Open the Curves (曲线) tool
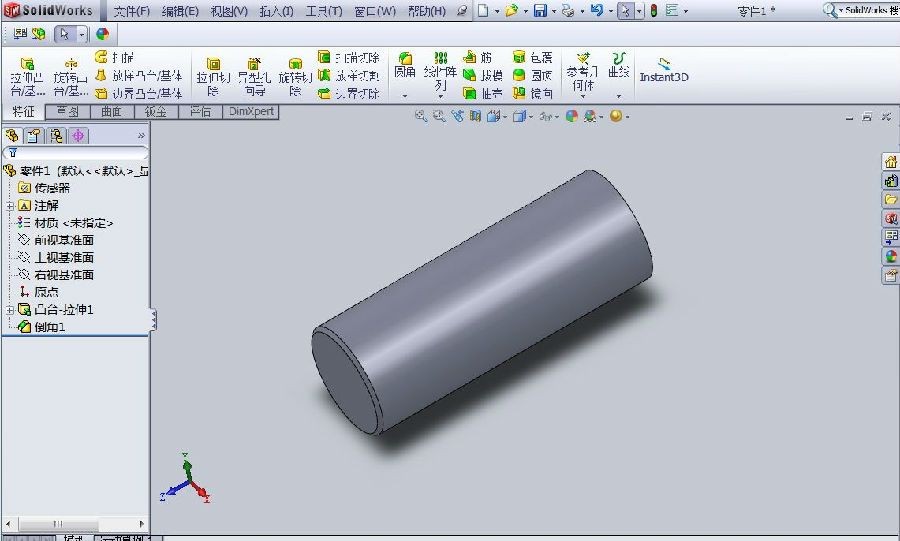 (x=619, y=64)
